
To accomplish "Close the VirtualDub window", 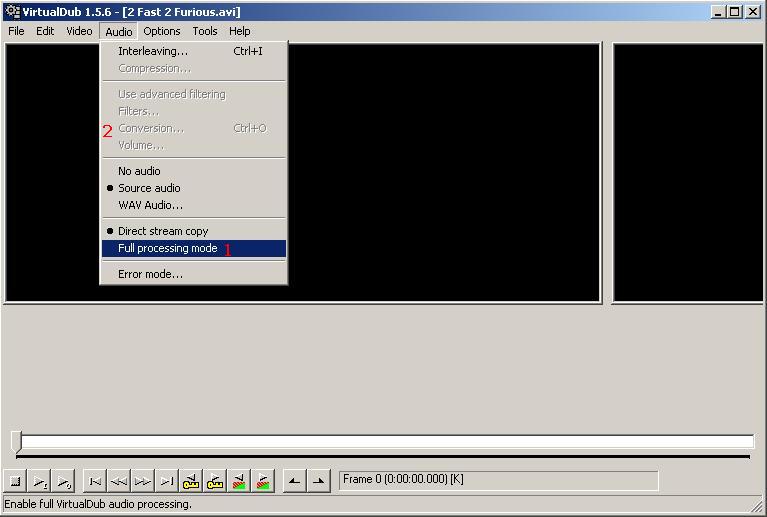I will [753, 12].
